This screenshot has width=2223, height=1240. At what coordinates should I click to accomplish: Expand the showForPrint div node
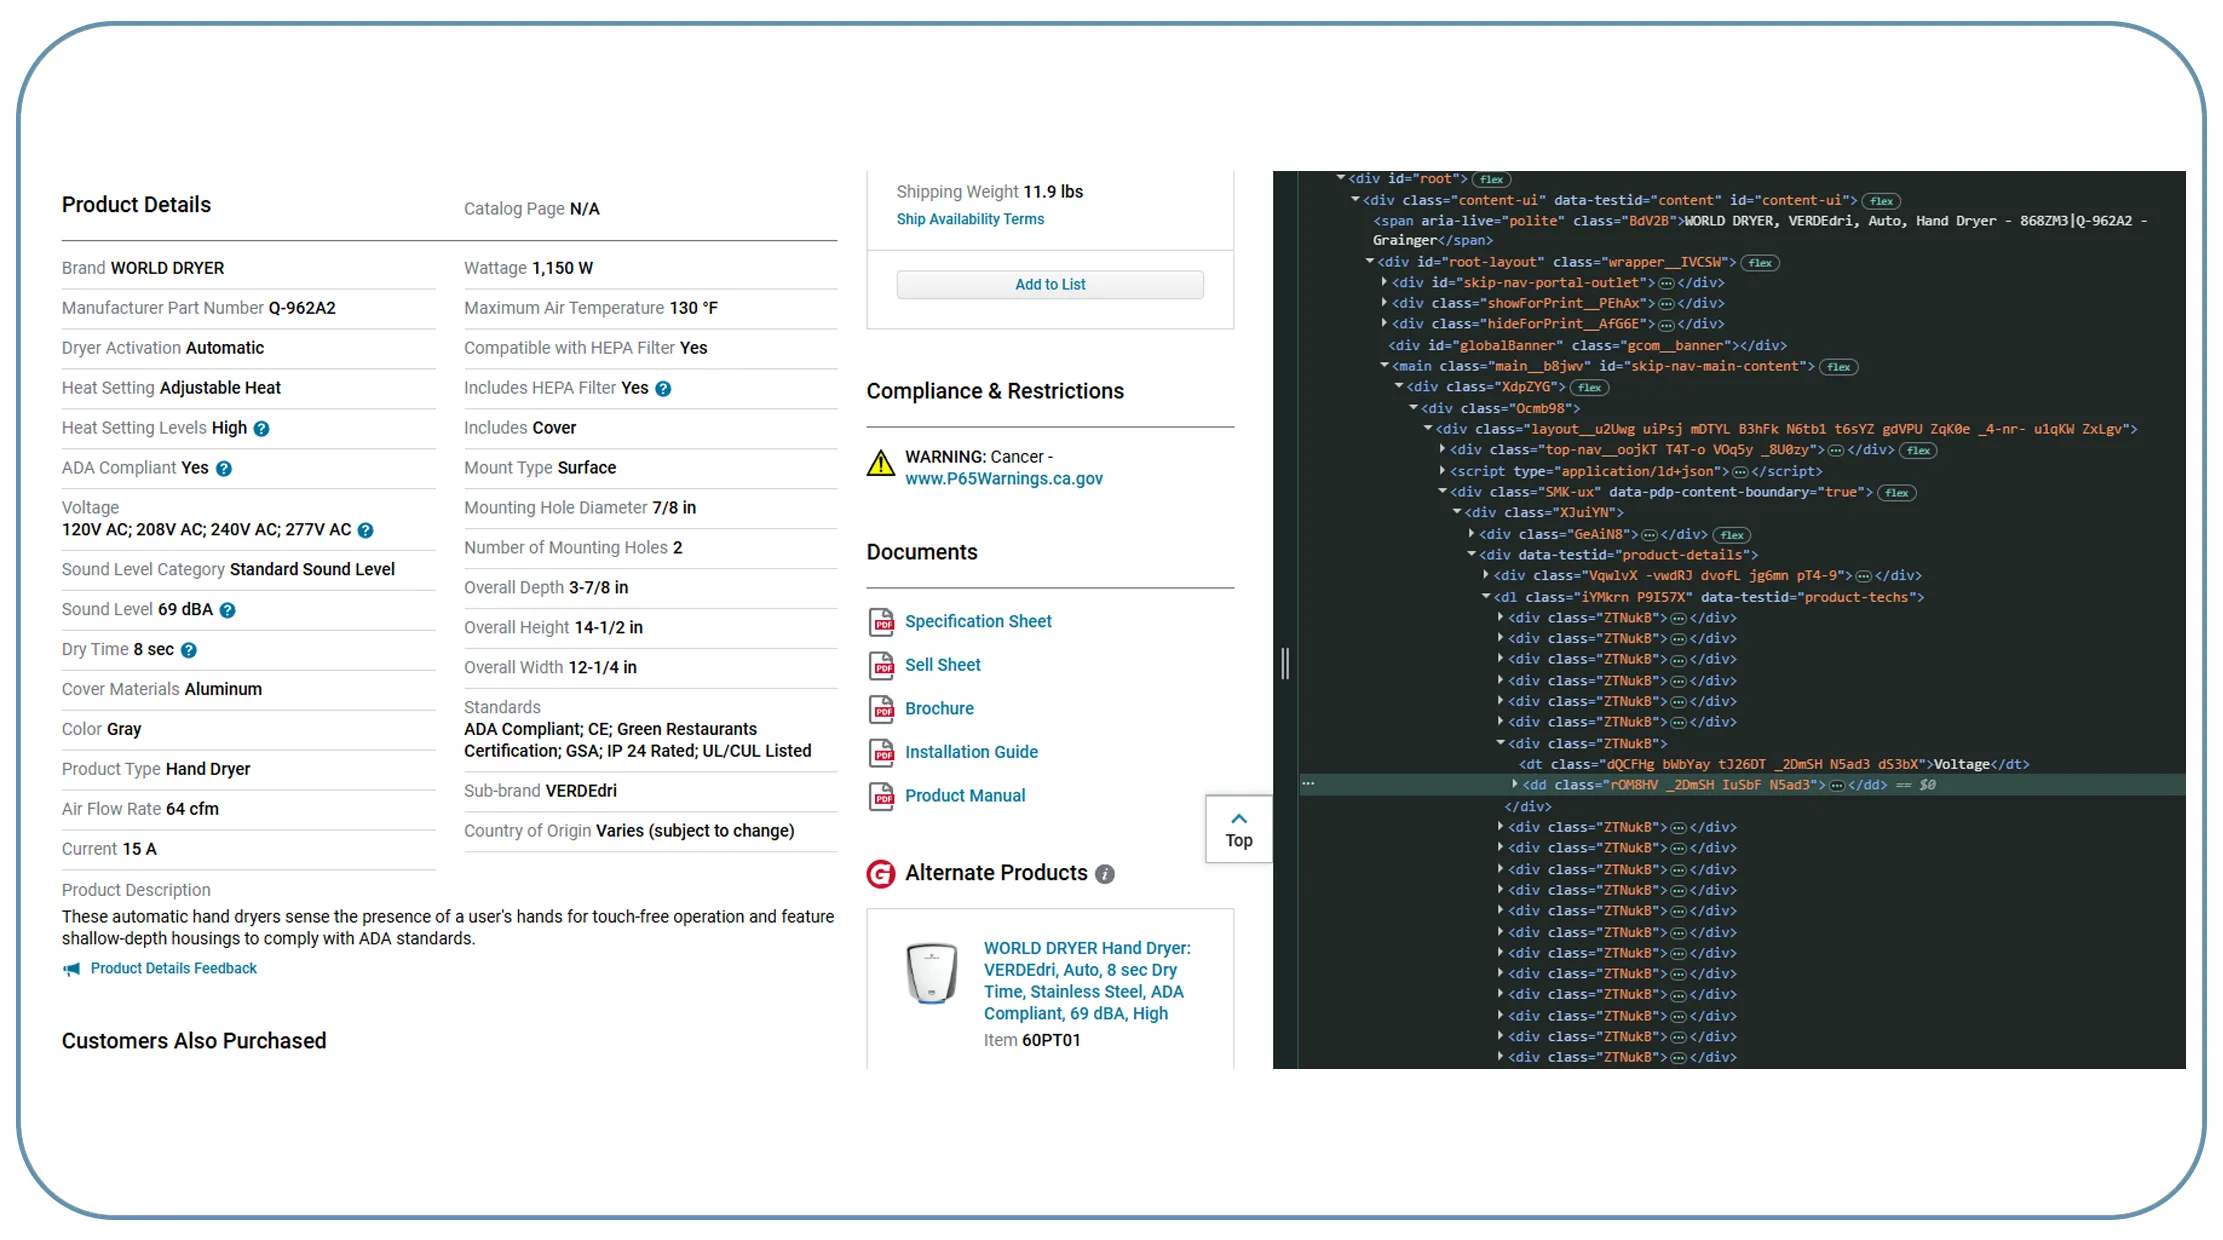click(1384, 303)
